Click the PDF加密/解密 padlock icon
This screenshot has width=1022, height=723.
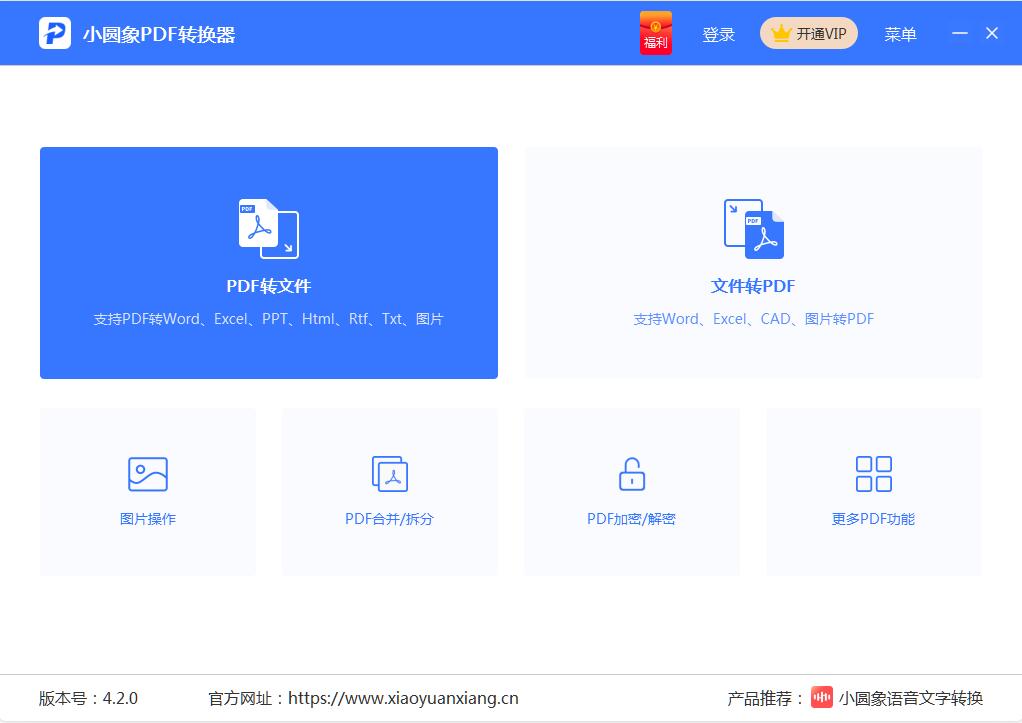[x=632, y=474]
